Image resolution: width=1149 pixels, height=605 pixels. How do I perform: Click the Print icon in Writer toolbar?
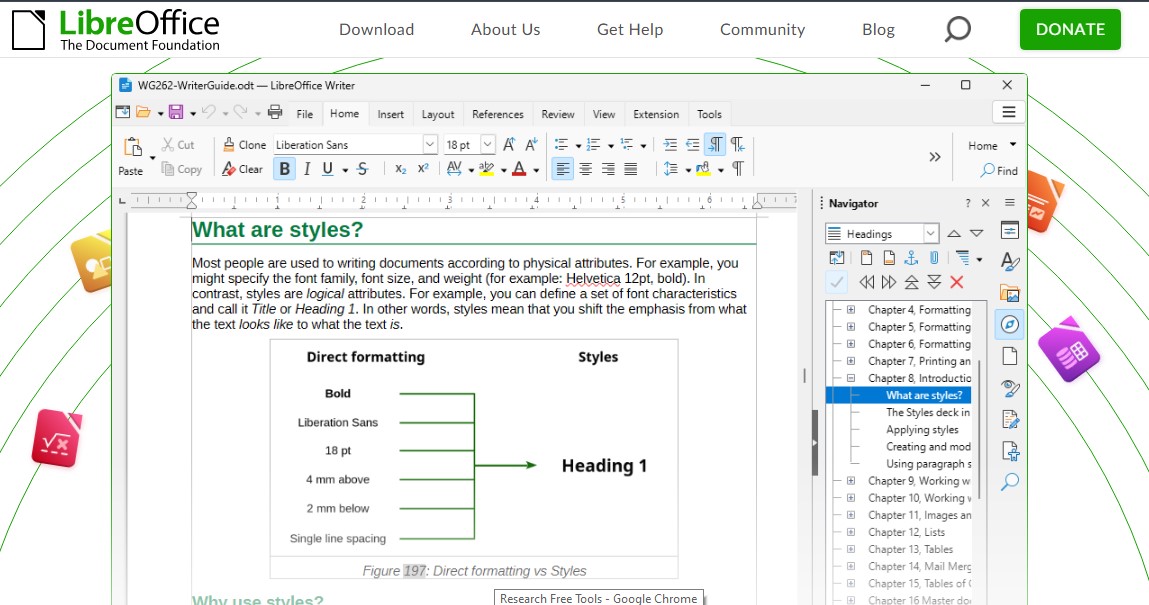click(x=275, y=112)
